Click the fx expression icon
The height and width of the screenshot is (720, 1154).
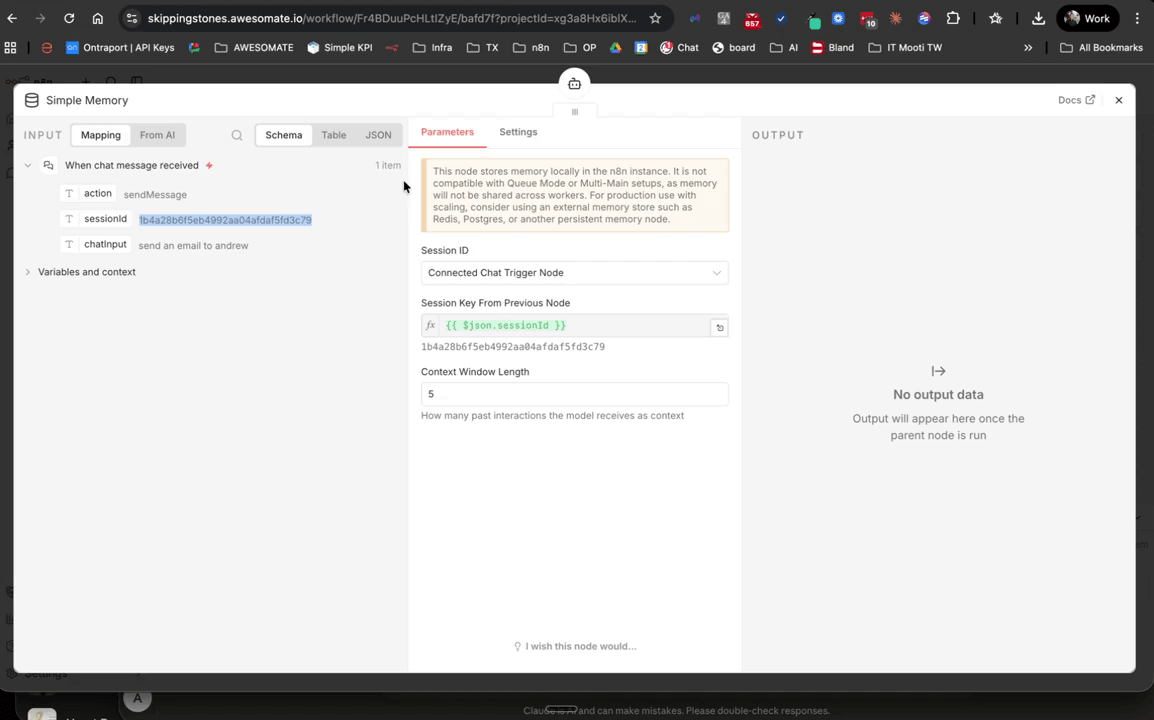[430, 325]
